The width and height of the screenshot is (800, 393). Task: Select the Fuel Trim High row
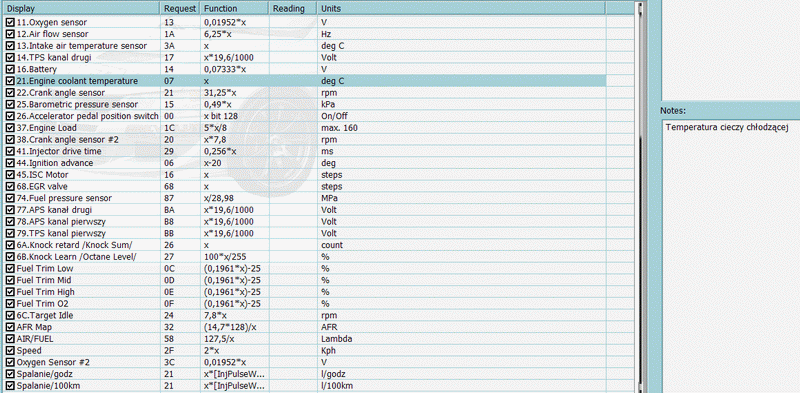(305, 292)
